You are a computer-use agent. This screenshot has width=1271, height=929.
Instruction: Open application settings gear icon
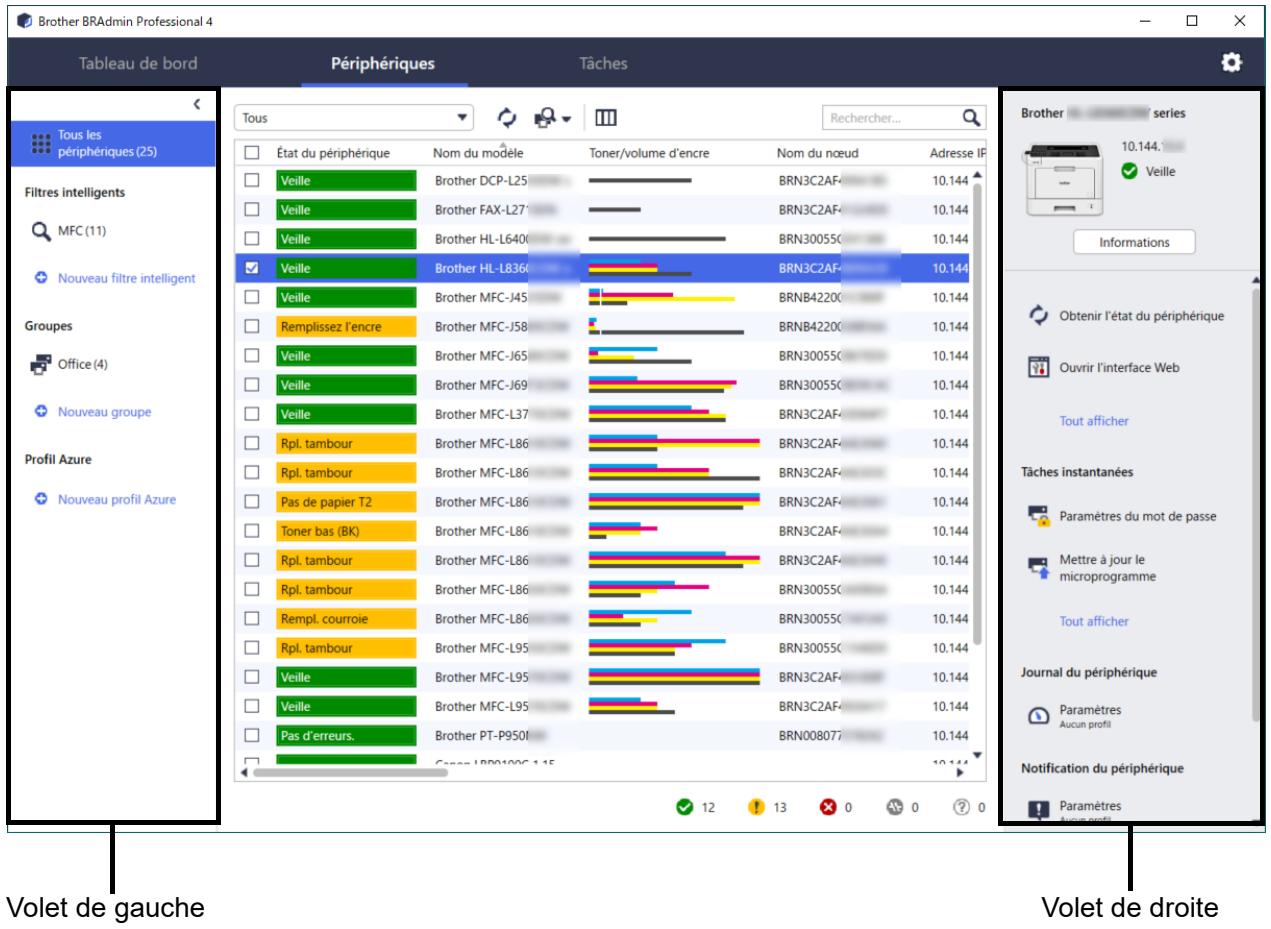click(1233, 63)
